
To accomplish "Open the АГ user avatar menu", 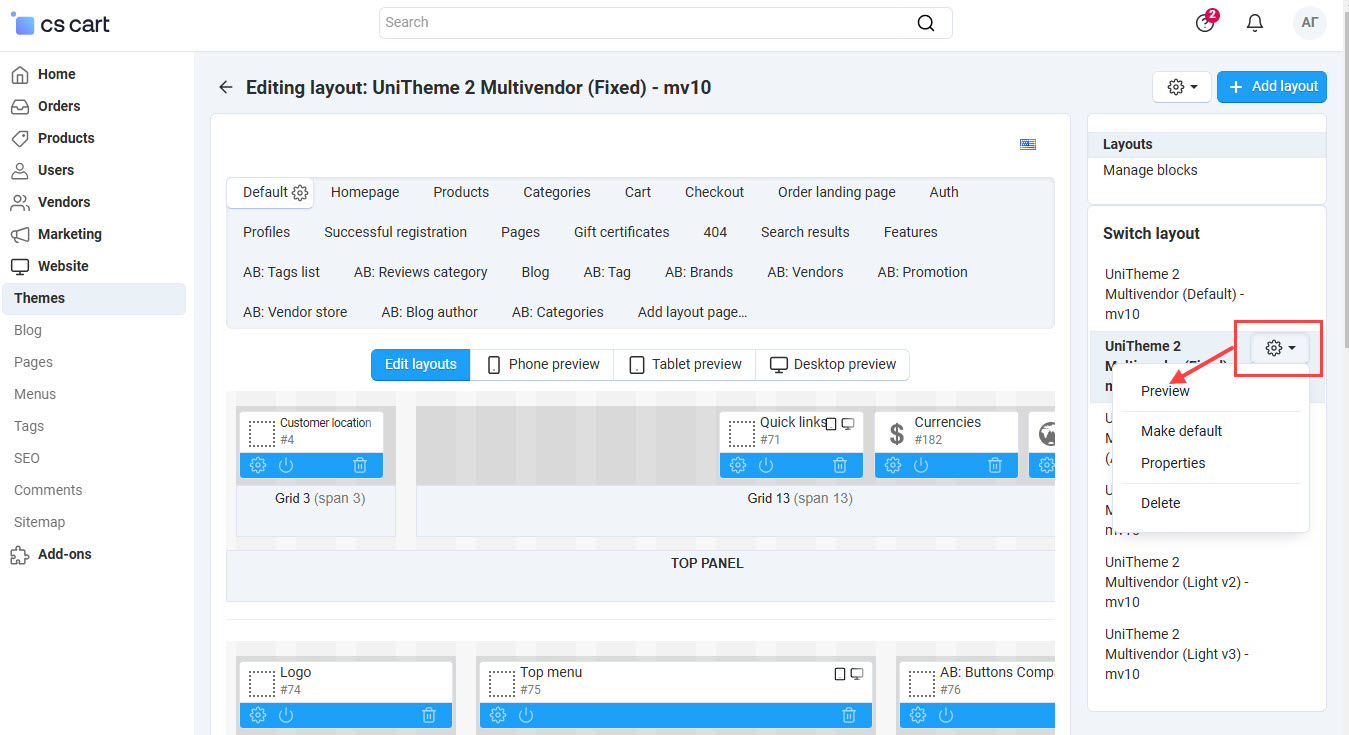I will point(1309,23).
